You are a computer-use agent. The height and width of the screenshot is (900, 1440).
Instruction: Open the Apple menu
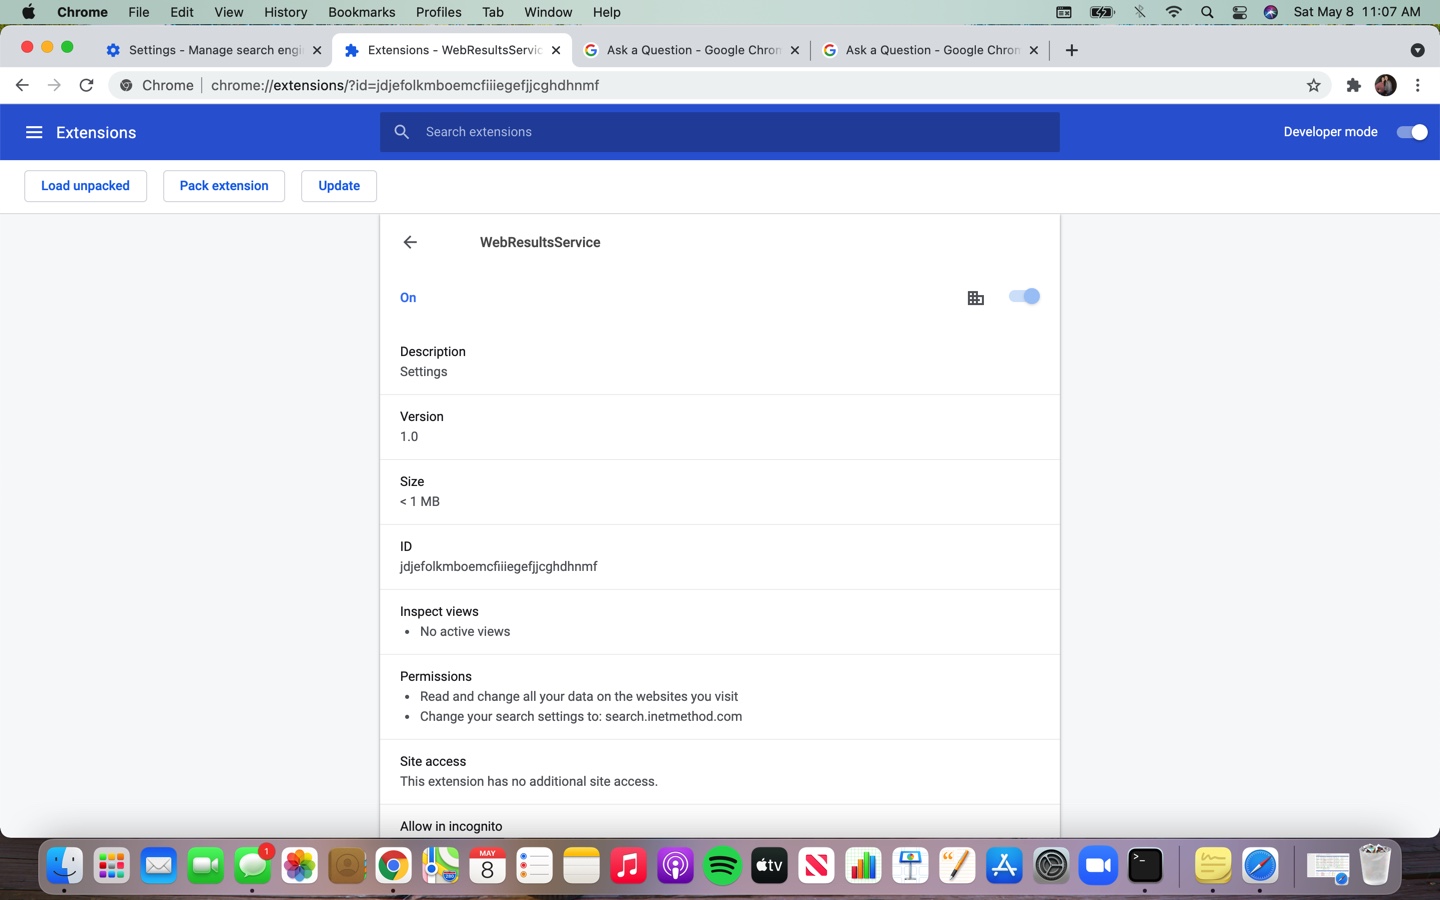(28, 12)
